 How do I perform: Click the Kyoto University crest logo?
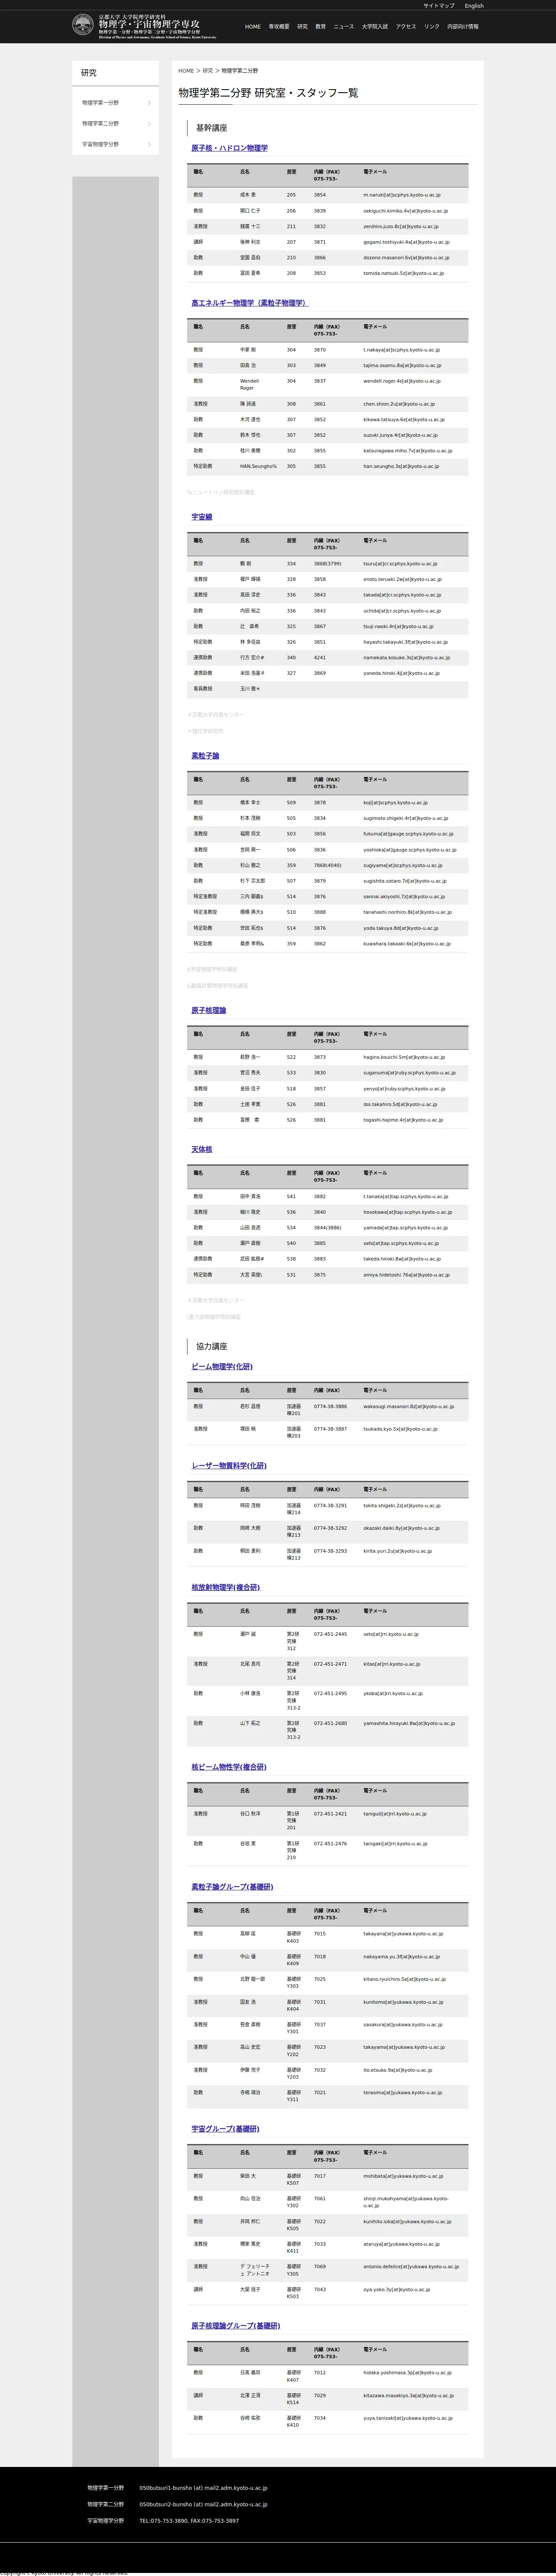[84, 26]
